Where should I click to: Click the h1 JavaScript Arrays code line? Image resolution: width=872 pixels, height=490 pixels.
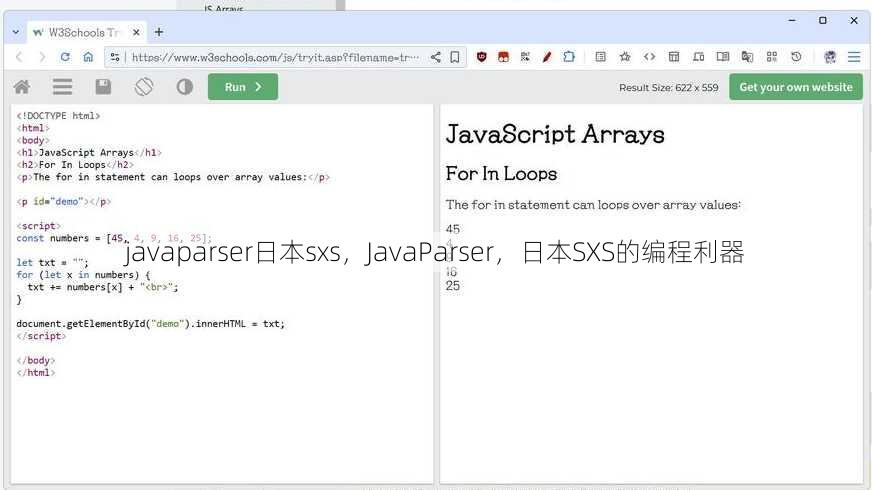(89, 152)
